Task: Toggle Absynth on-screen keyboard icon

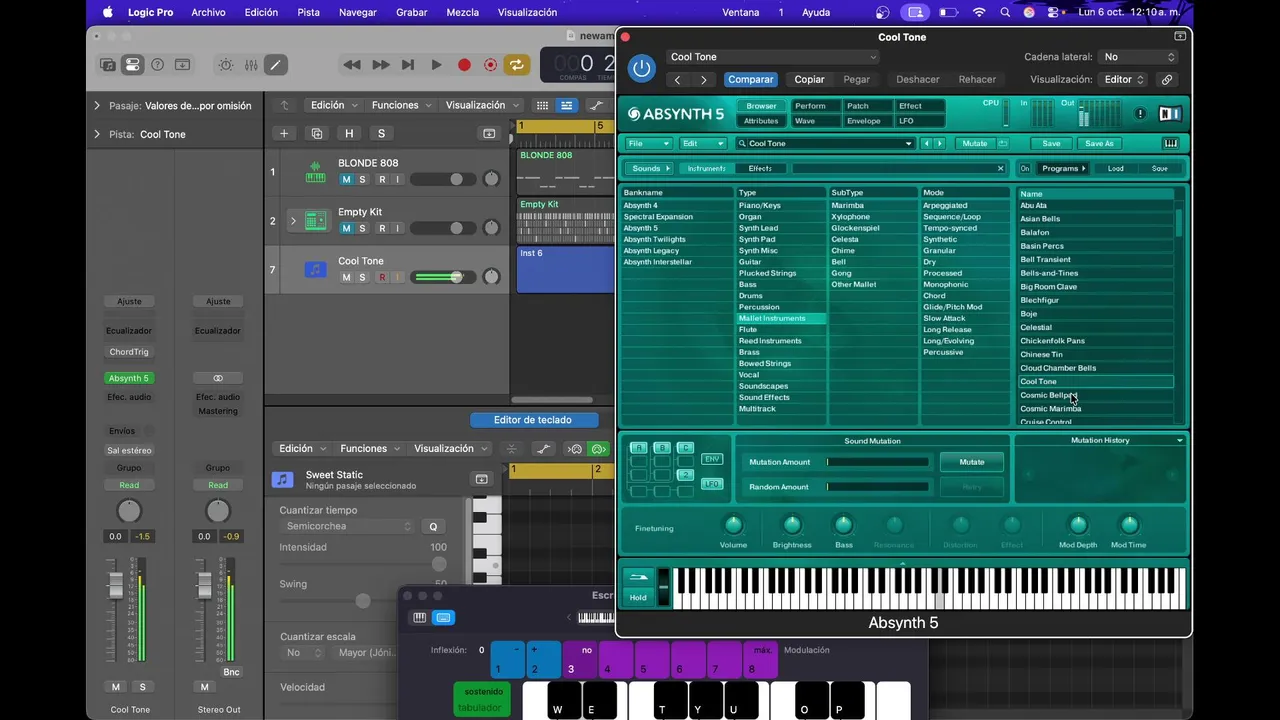Action: (1171, 143)
